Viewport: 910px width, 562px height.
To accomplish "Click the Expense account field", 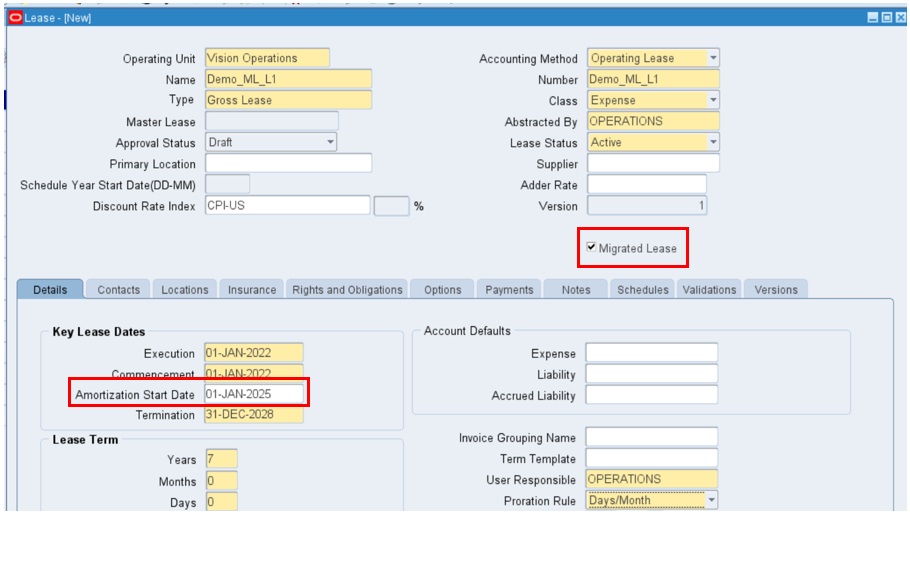I will (652, 352).
